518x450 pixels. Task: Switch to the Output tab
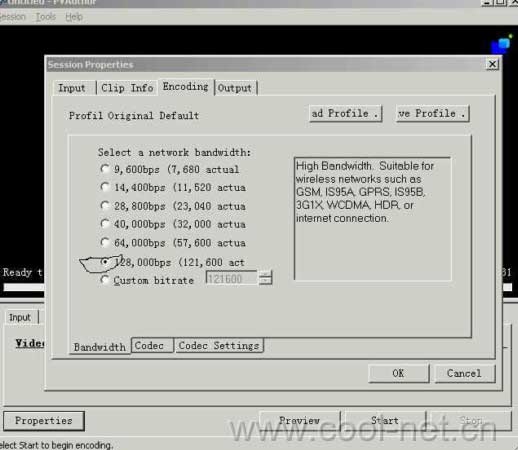click(235, 88)
